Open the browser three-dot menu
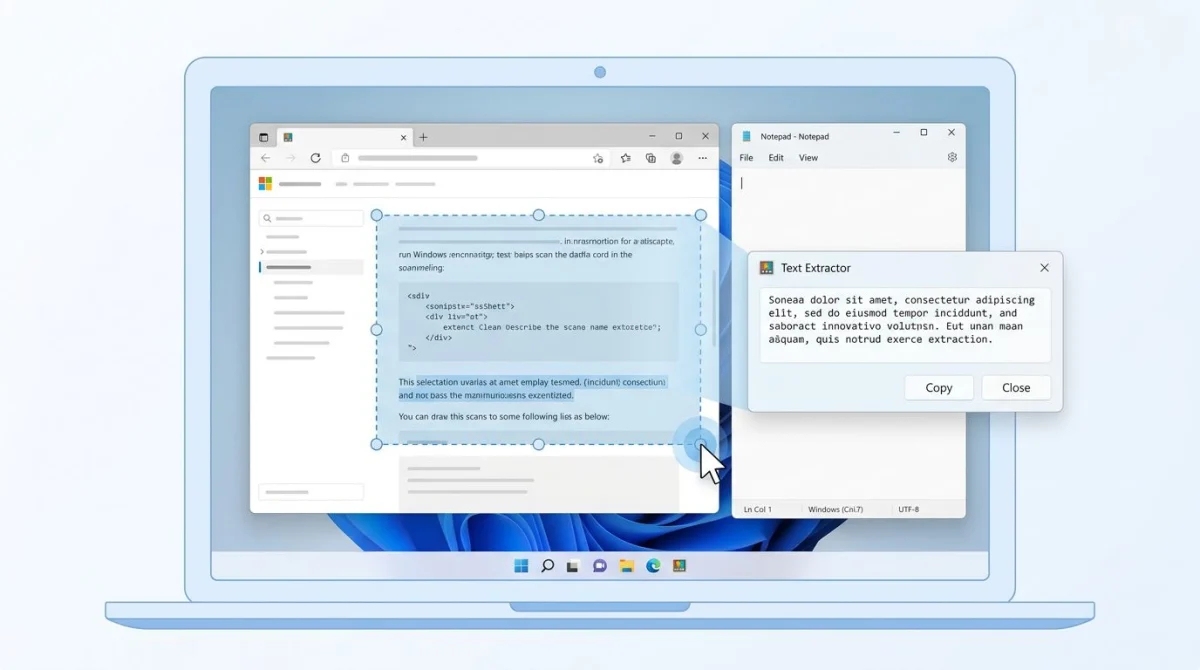1200x670 pixels. pos(703,158)
